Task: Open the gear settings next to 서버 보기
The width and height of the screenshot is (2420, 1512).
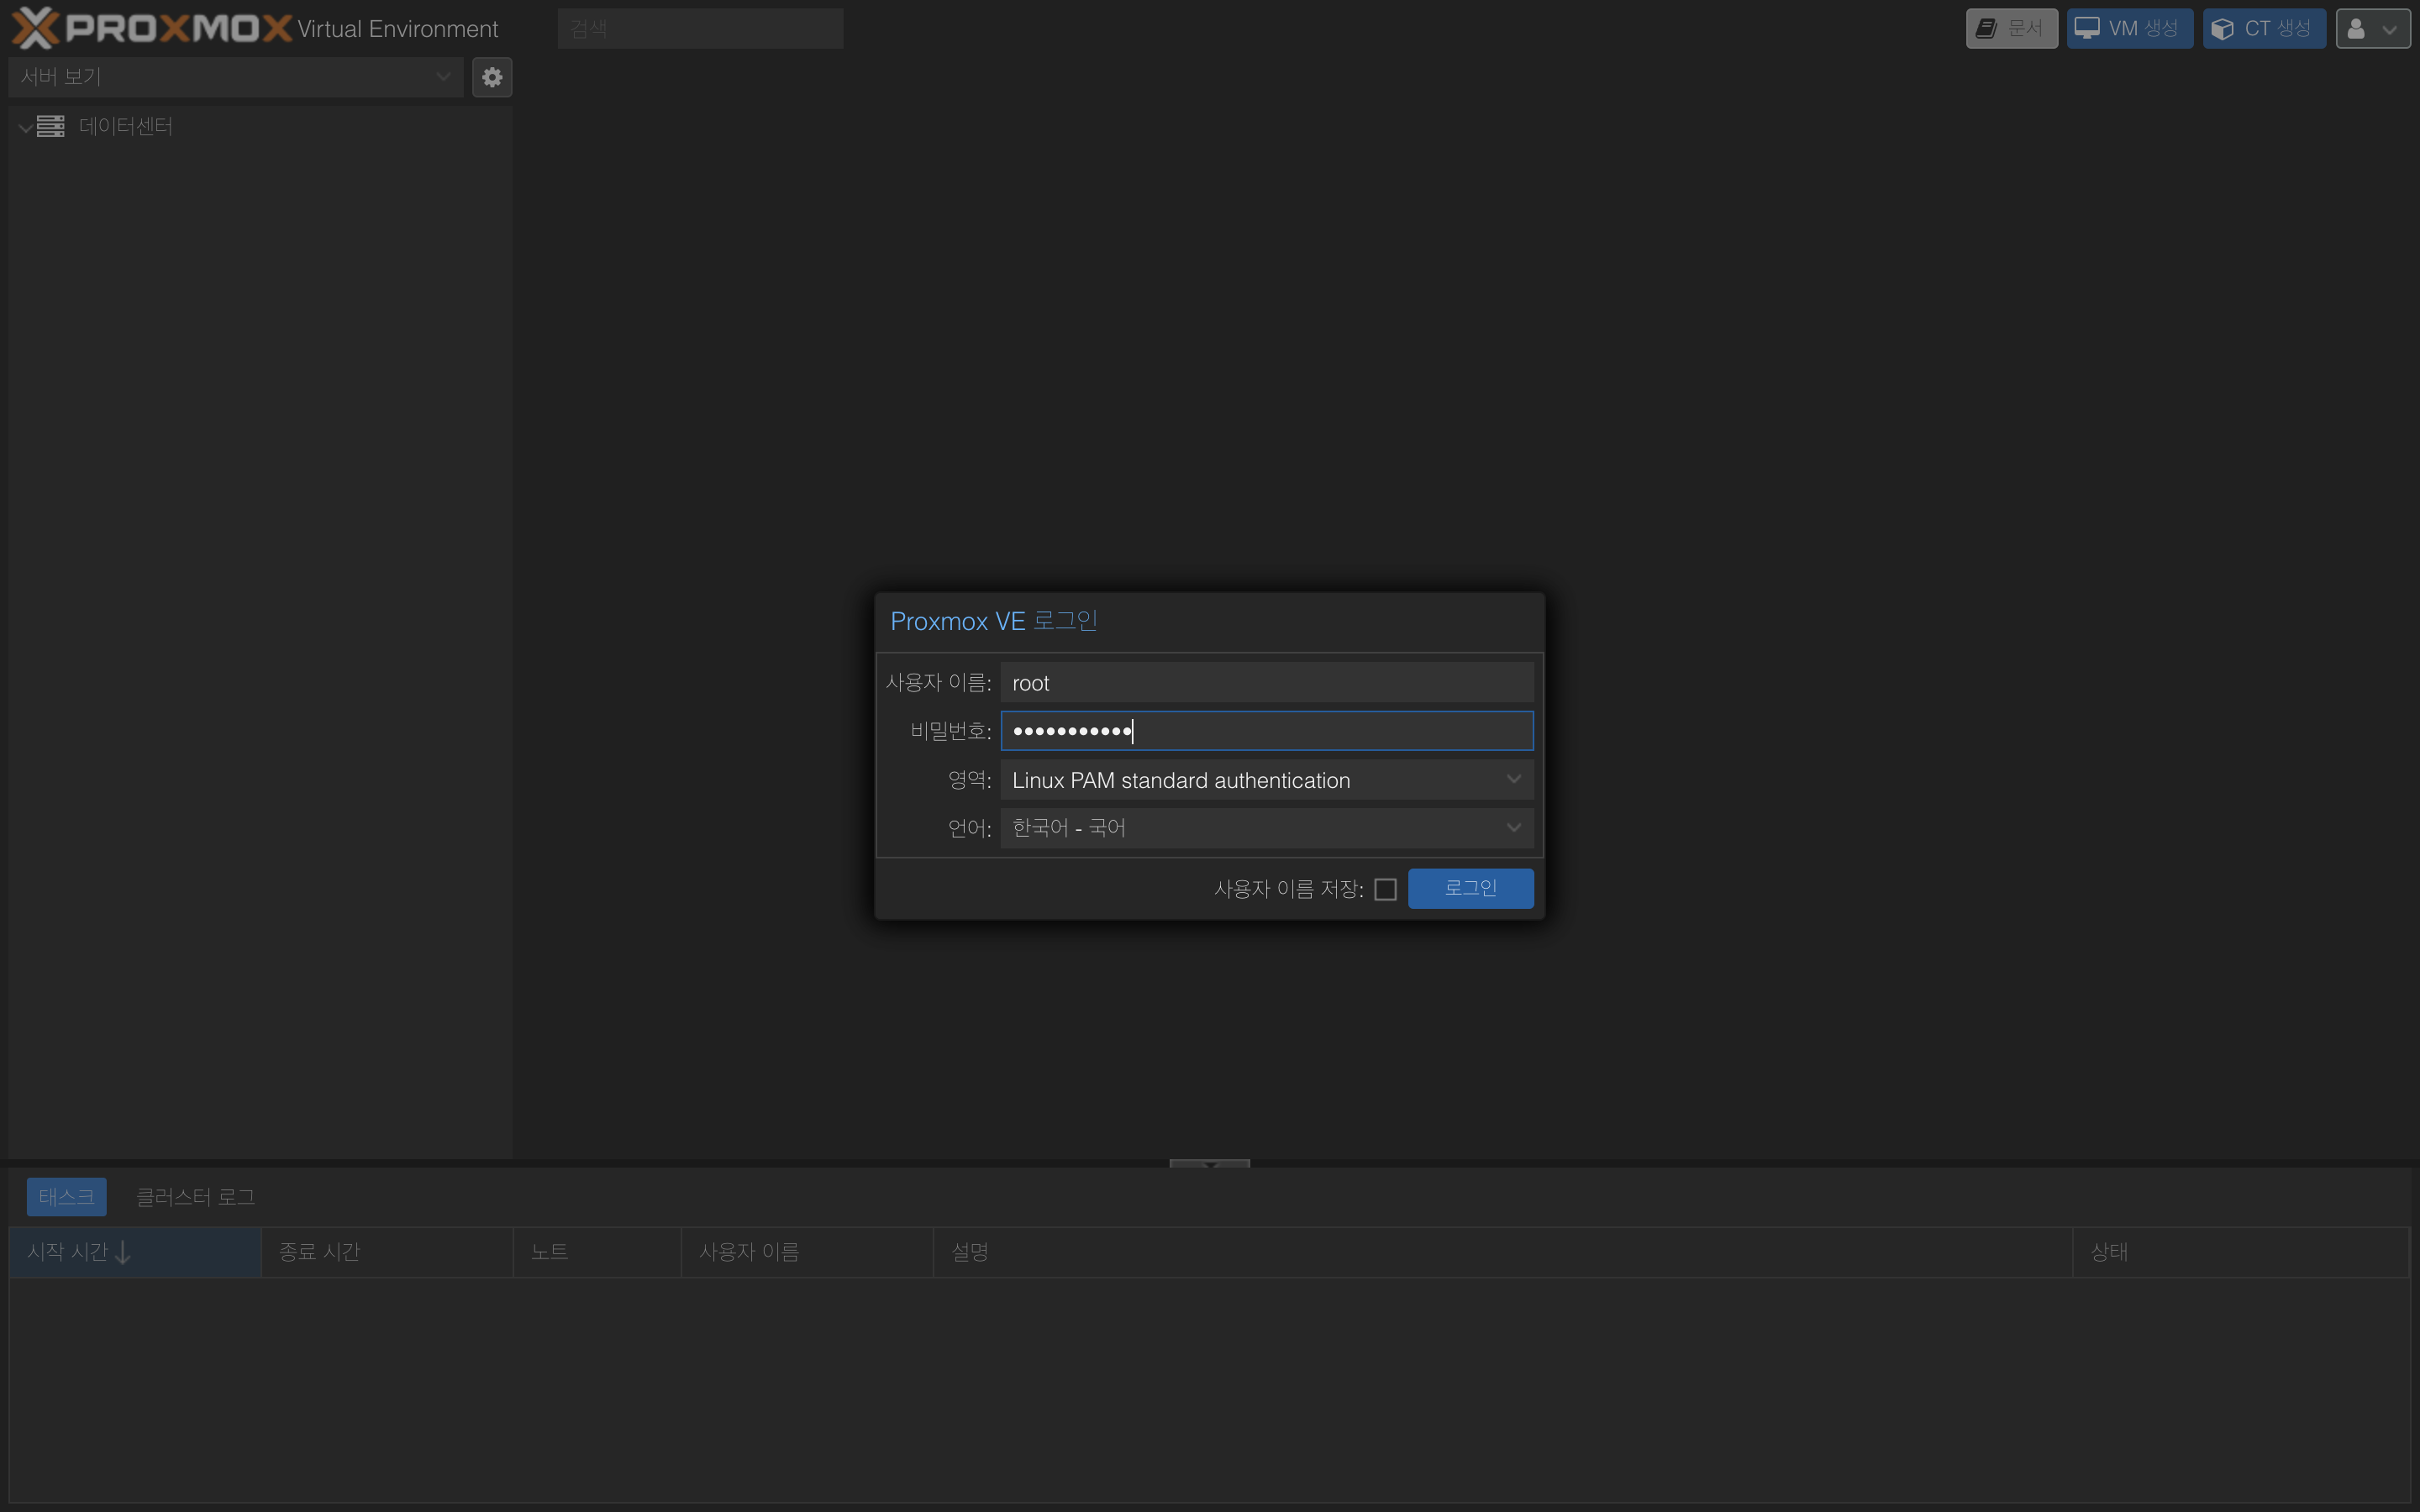Action: (492, 77)
